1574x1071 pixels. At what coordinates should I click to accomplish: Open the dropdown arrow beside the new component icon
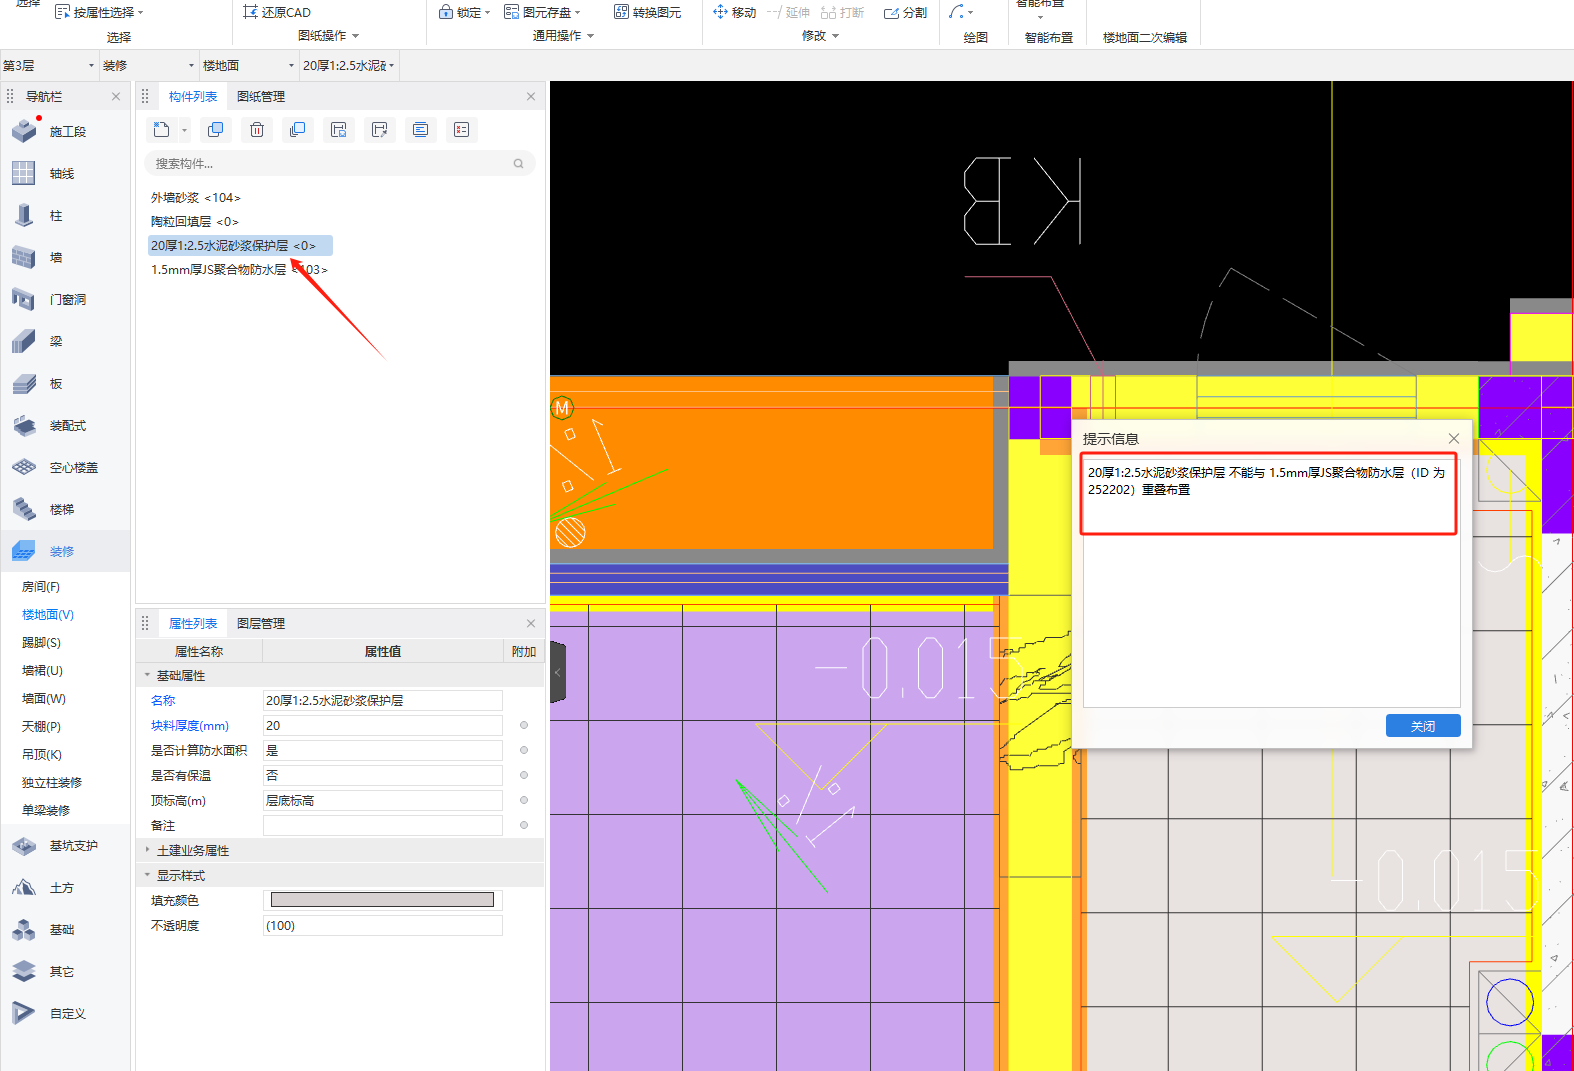click(x=184, y=130)
